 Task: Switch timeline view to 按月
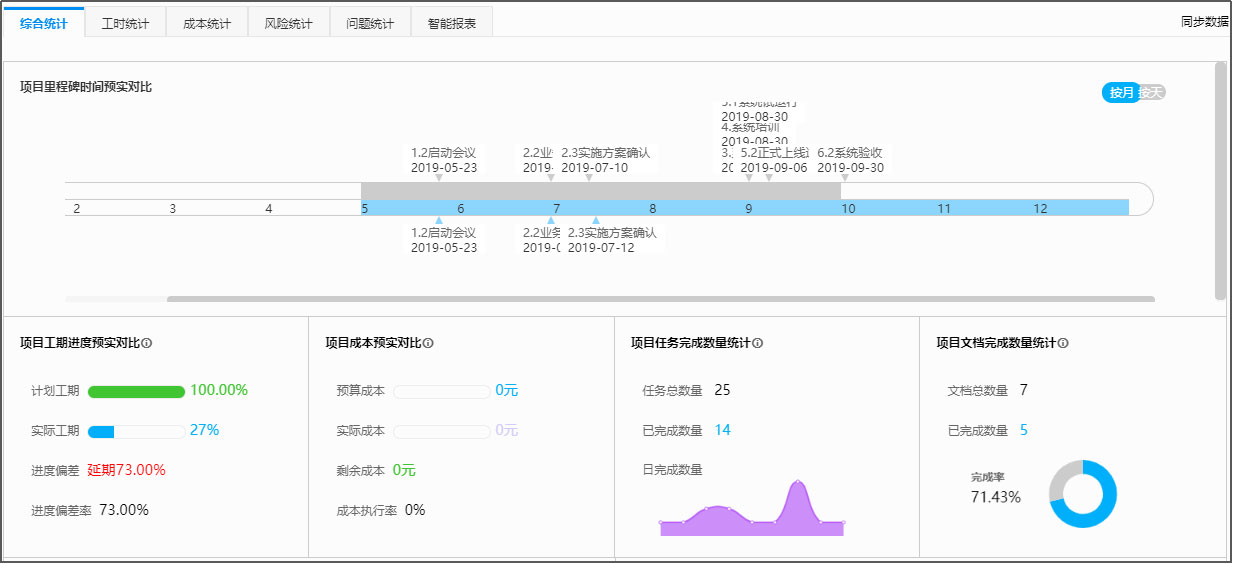(1121, 93)
